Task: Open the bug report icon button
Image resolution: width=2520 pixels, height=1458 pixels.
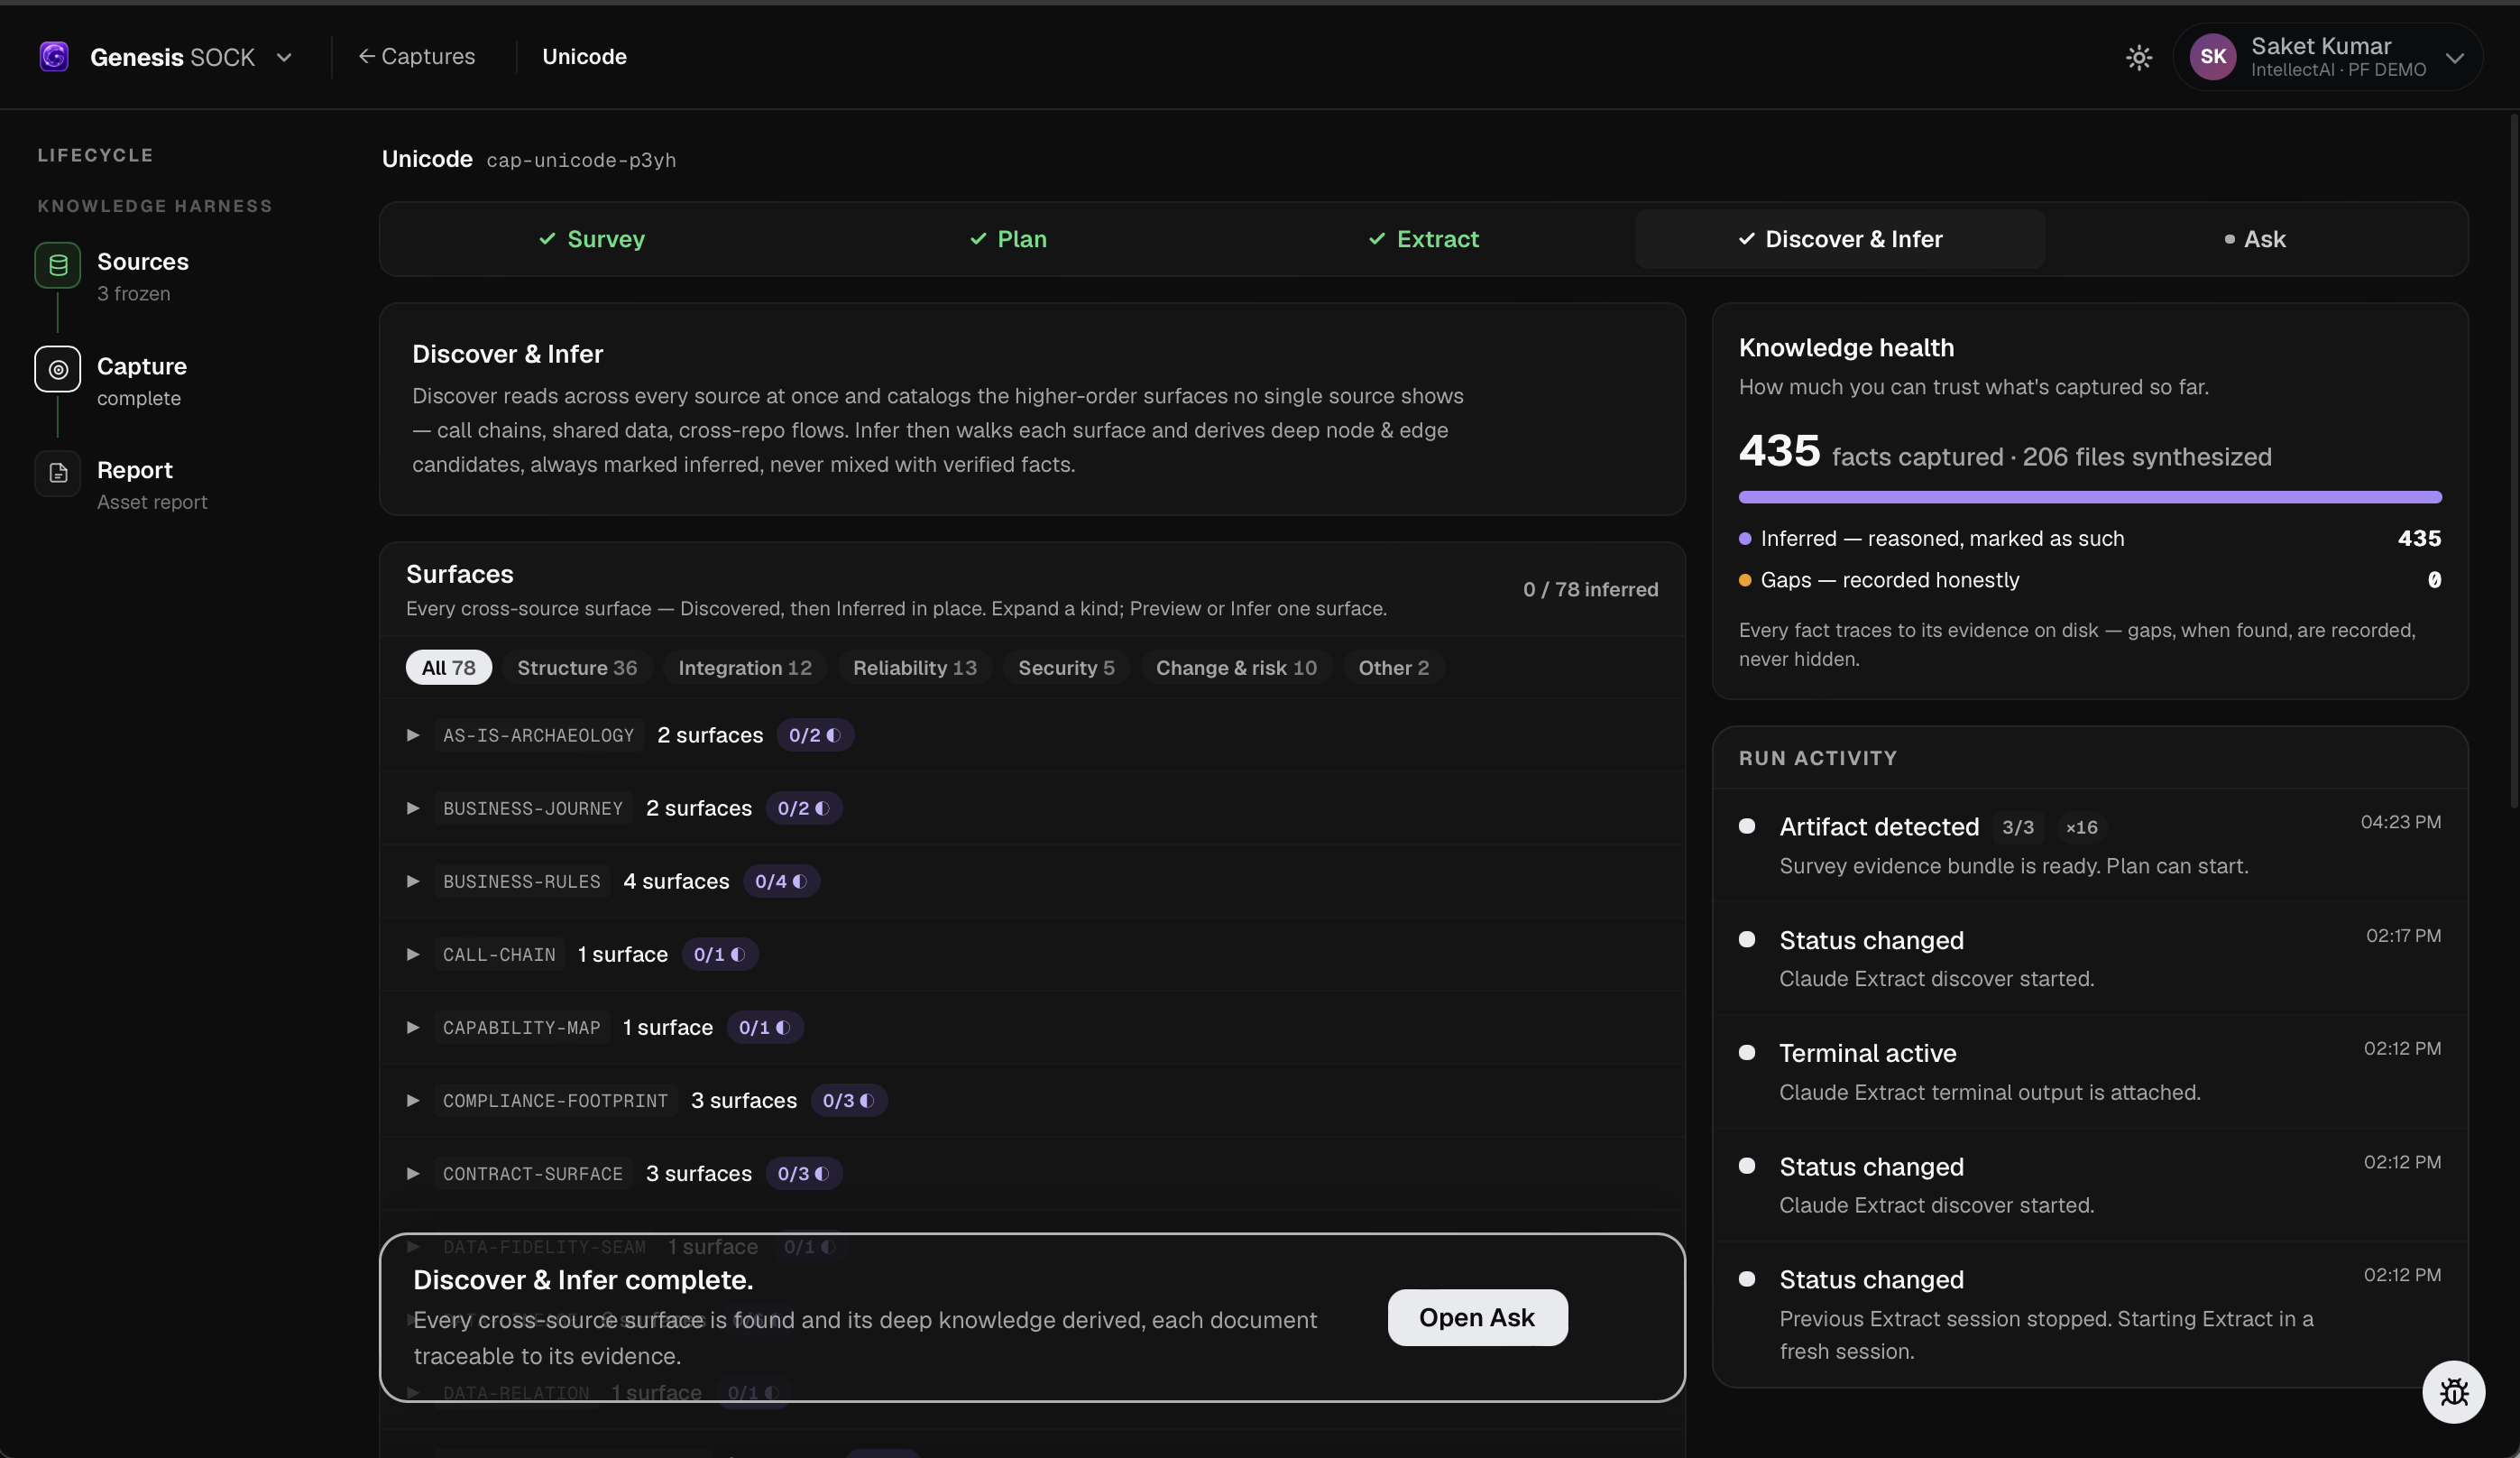Action: pyautogui.click(x=2453, y=1391)
